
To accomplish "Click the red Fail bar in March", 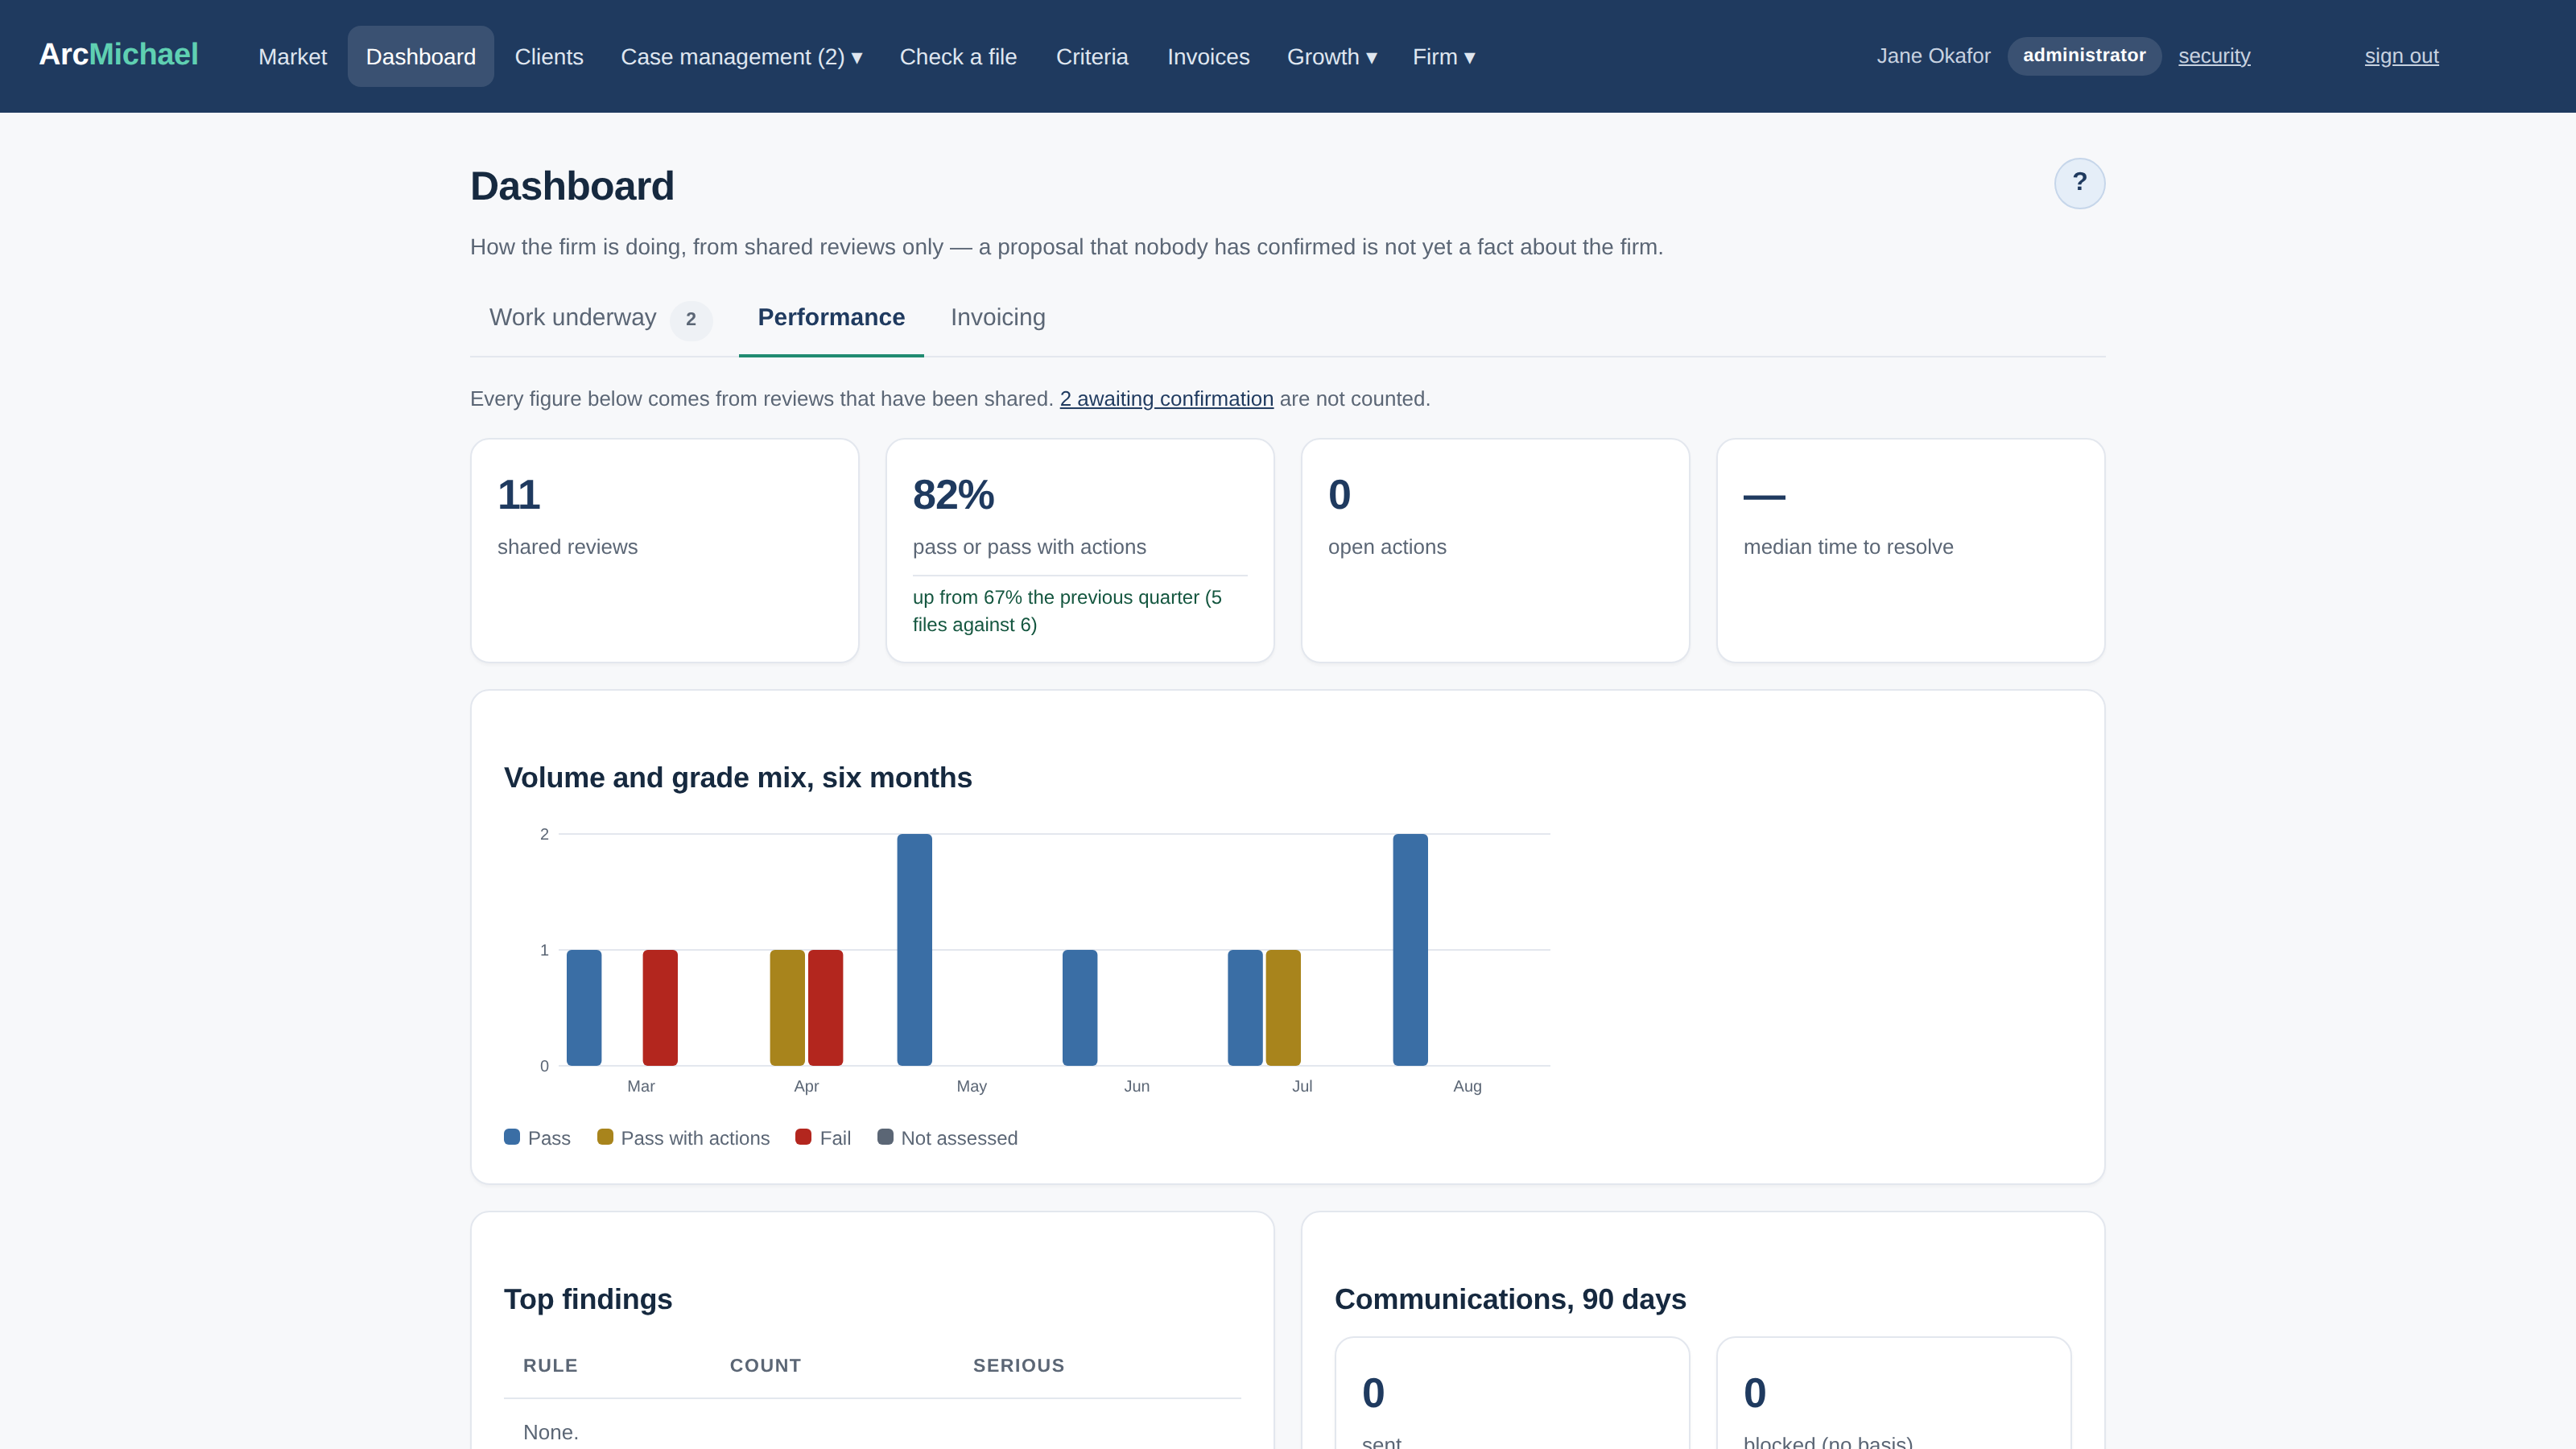I will (x=660, y=1007).
